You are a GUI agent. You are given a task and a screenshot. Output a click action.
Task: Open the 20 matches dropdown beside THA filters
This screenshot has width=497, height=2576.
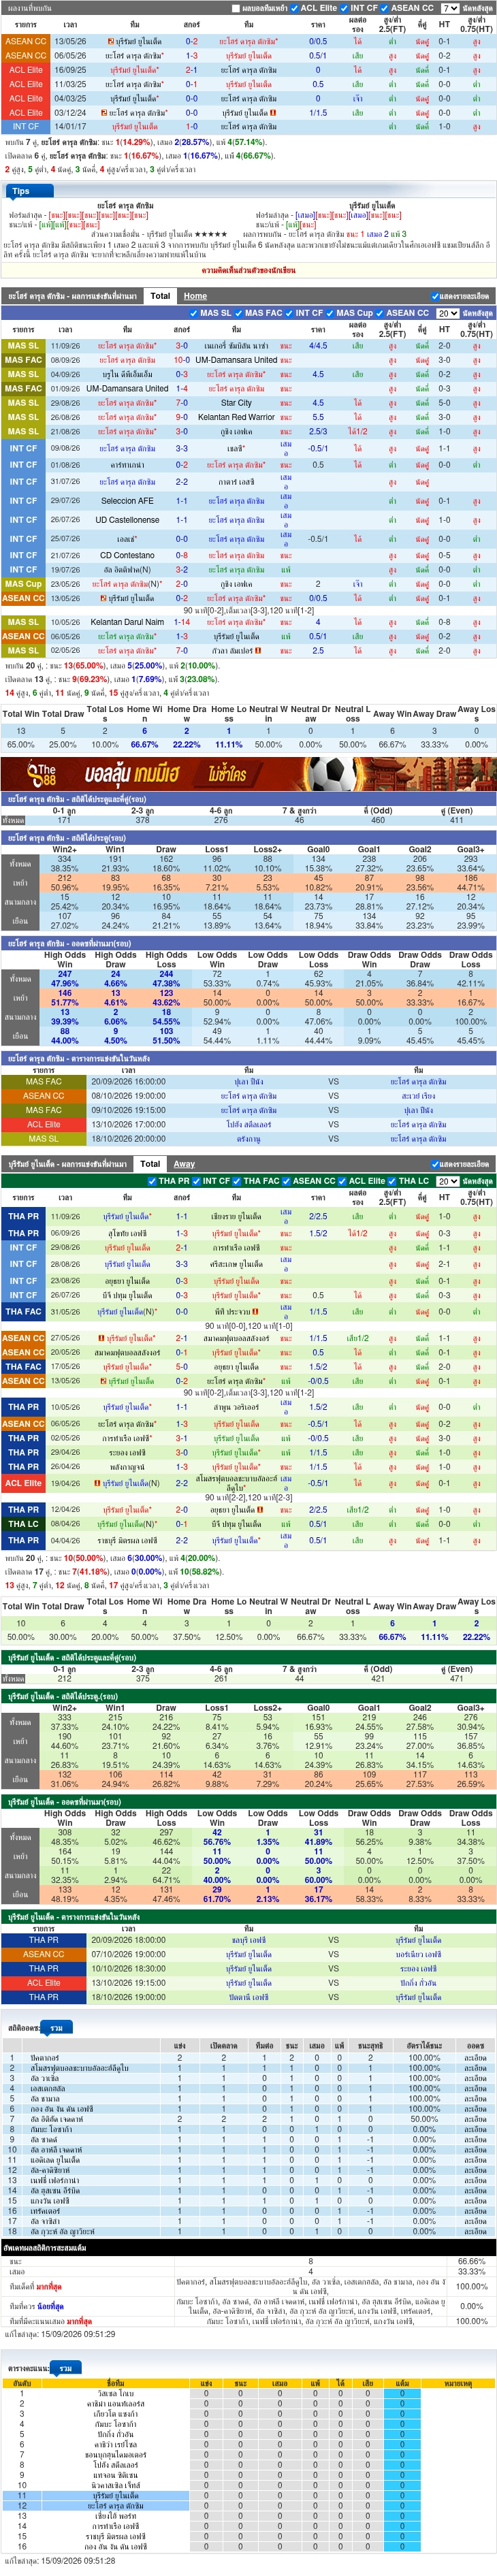pyautogui.click(x=447, y=1181)
